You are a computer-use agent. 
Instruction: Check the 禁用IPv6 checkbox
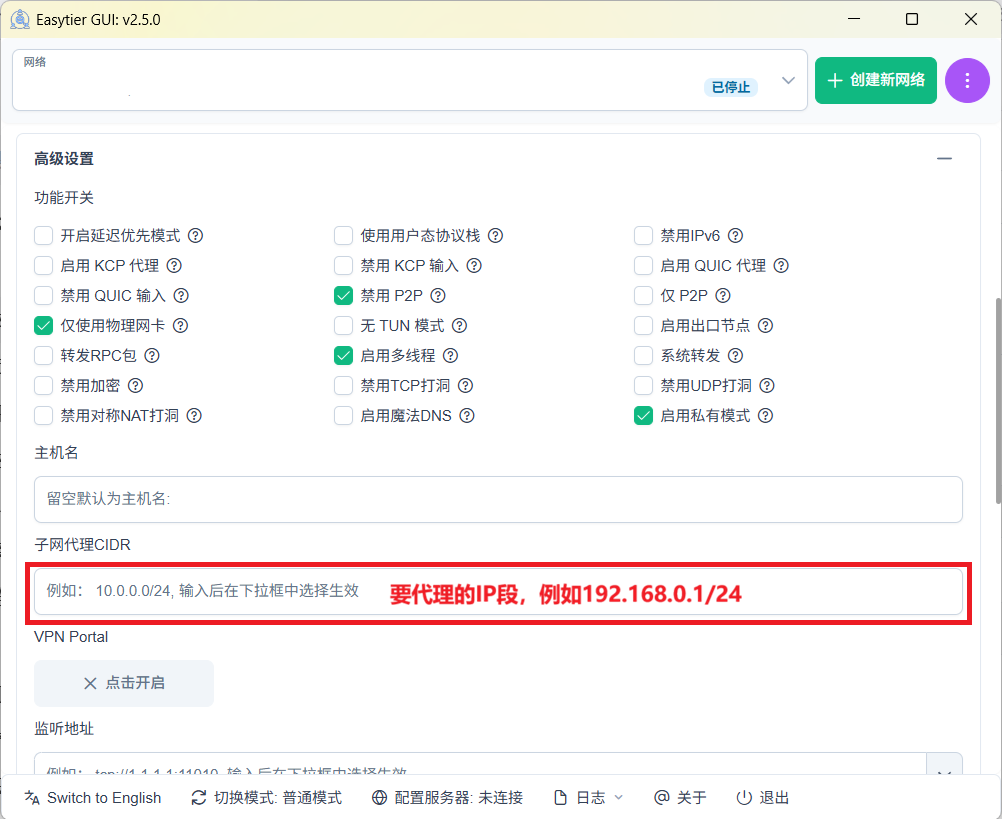pyautogui.click(x=643, y=236)
